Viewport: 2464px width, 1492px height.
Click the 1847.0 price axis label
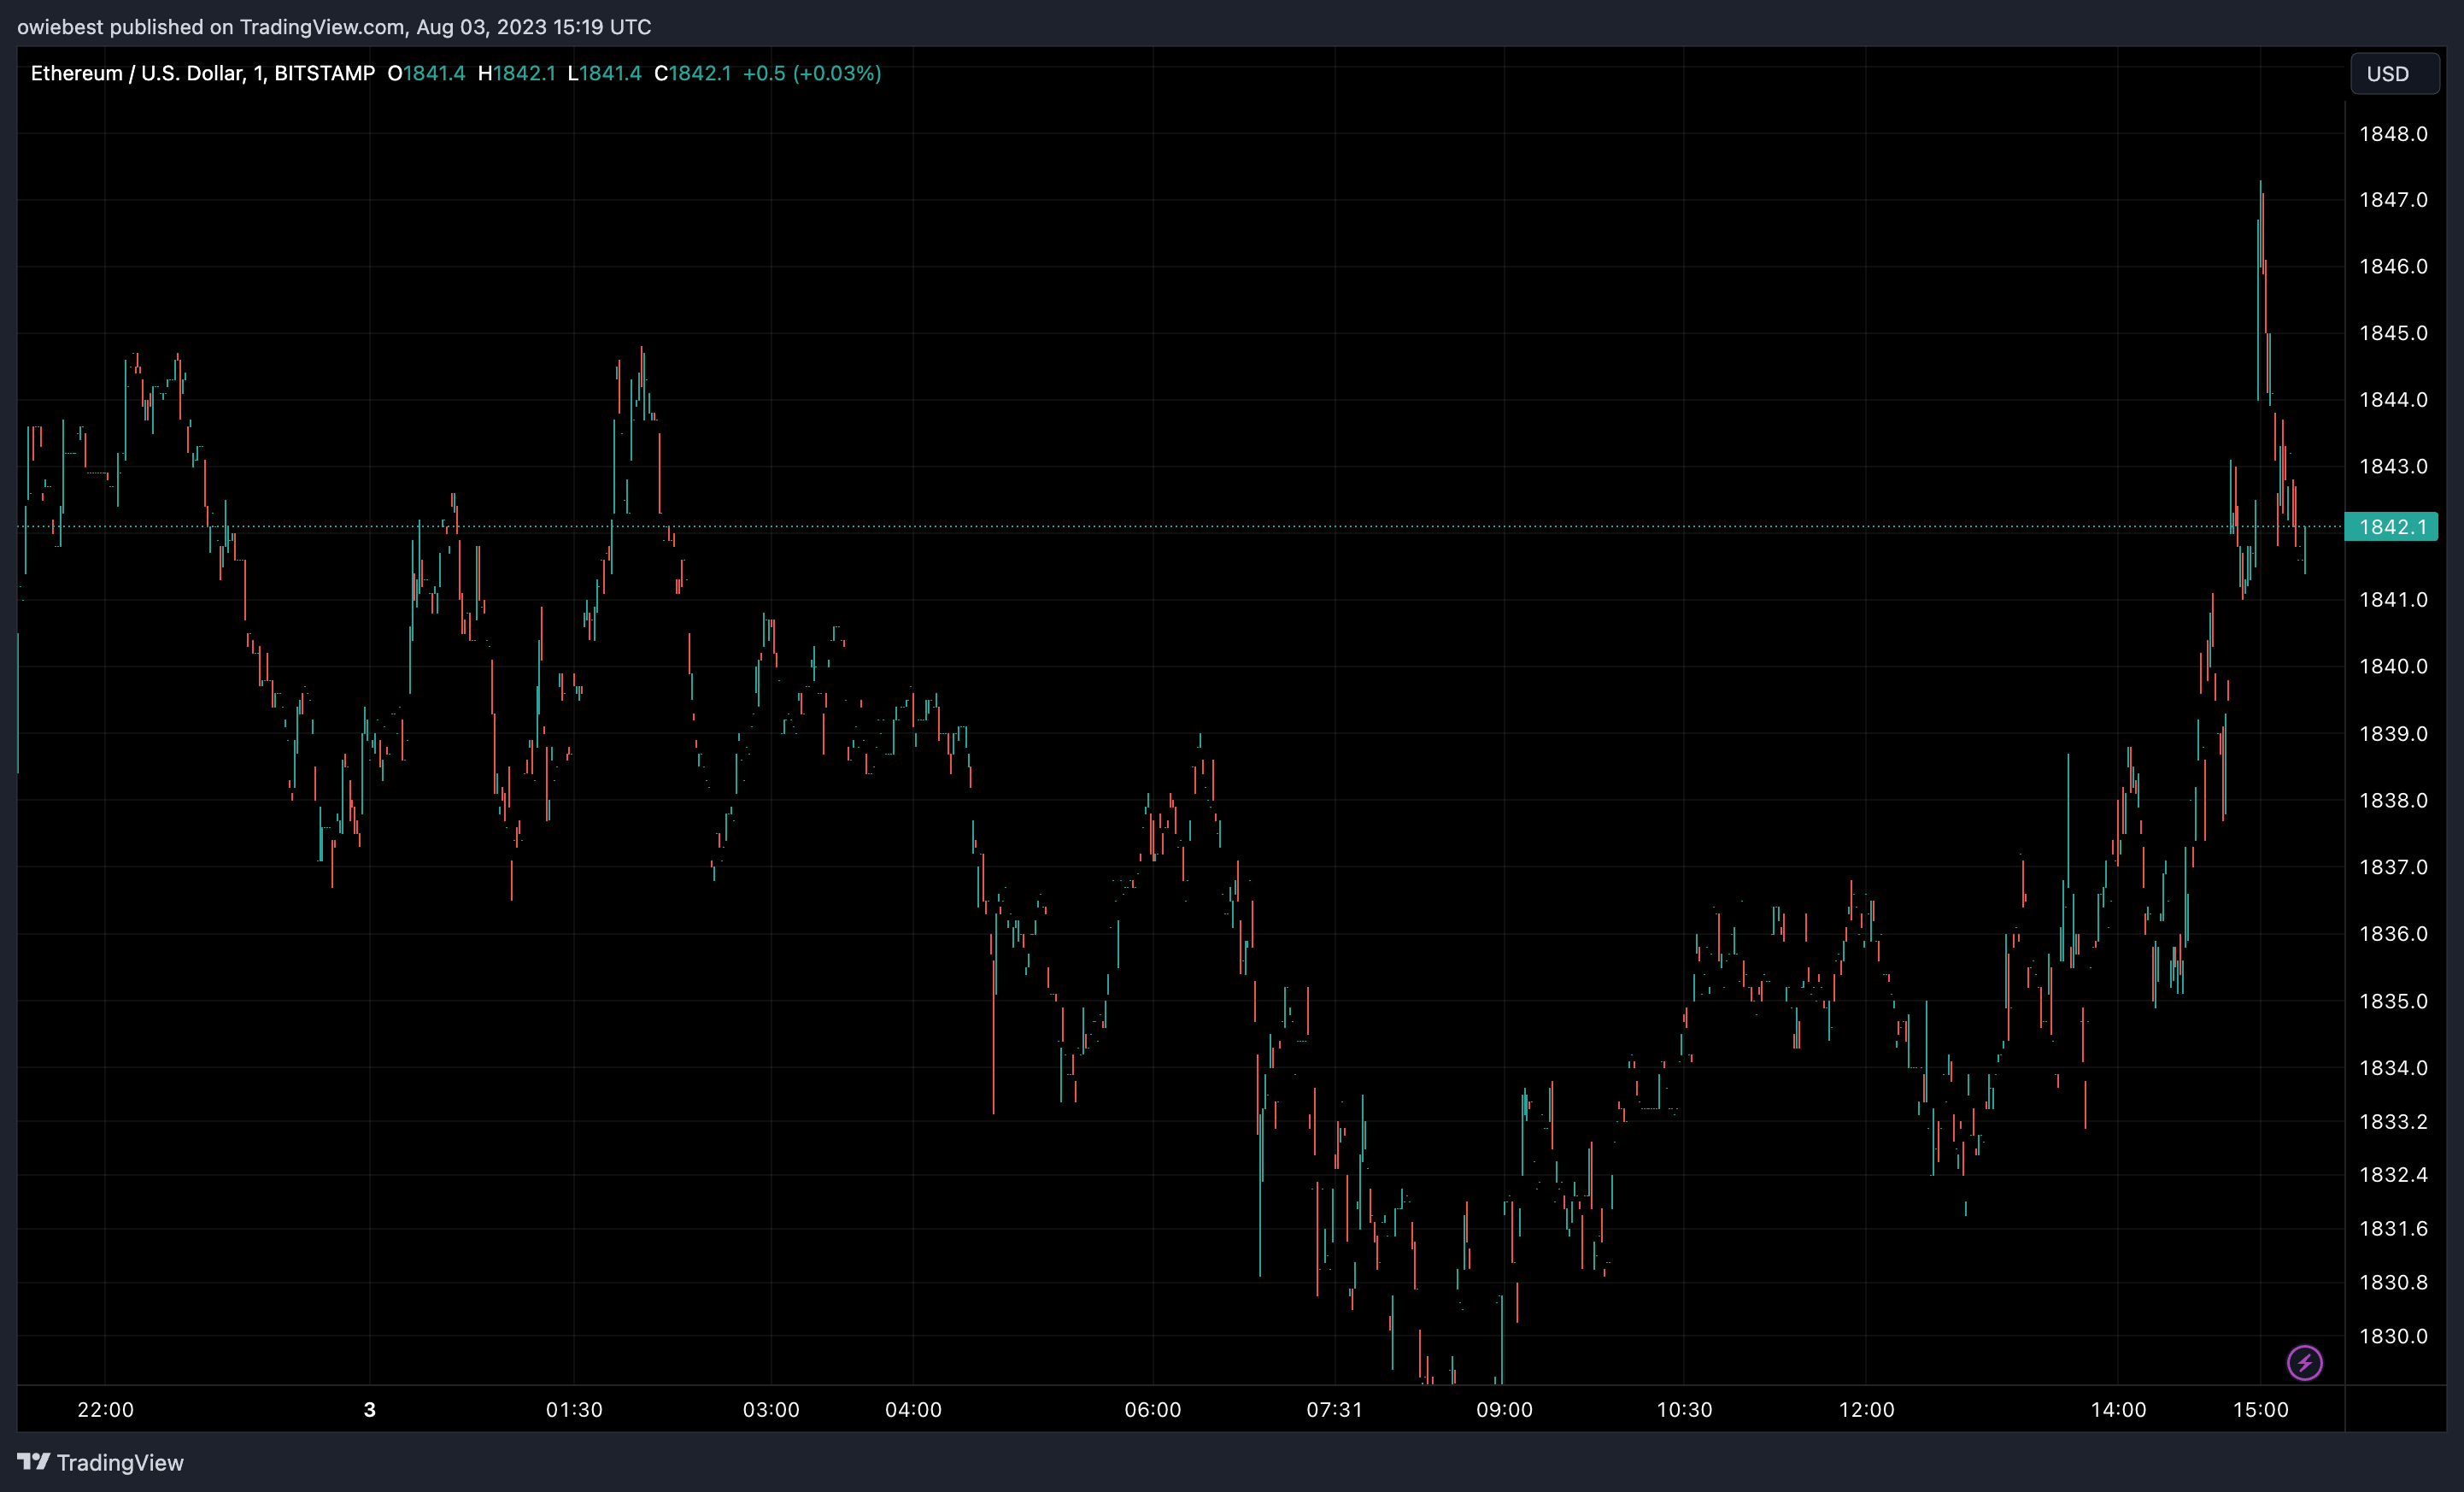pyautogui.click(x=2393, y=200)
